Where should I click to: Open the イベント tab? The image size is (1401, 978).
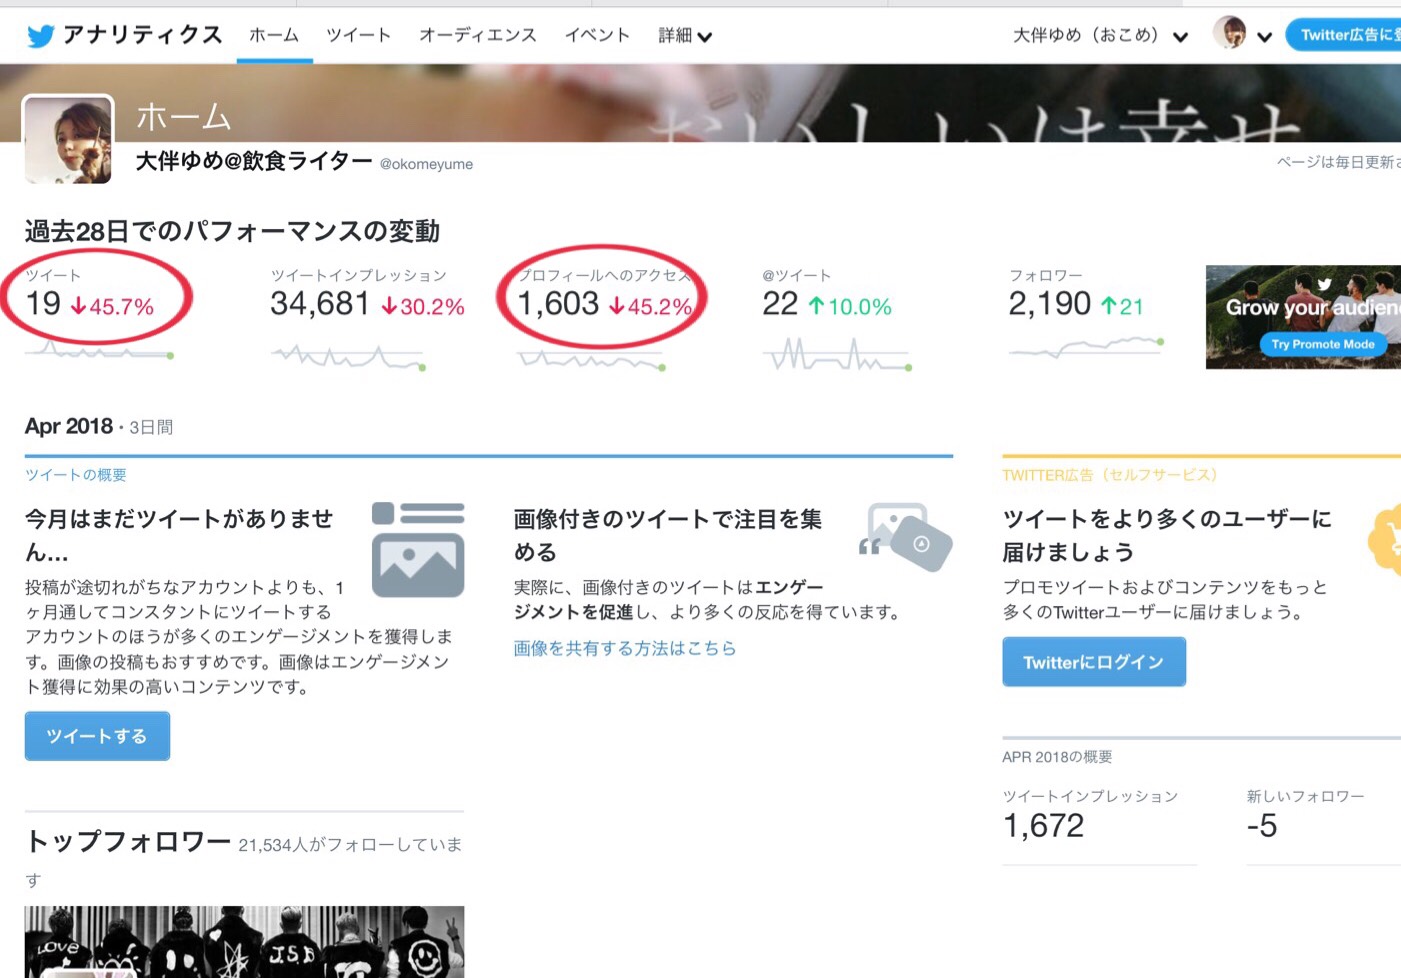[x=597, y=35]
